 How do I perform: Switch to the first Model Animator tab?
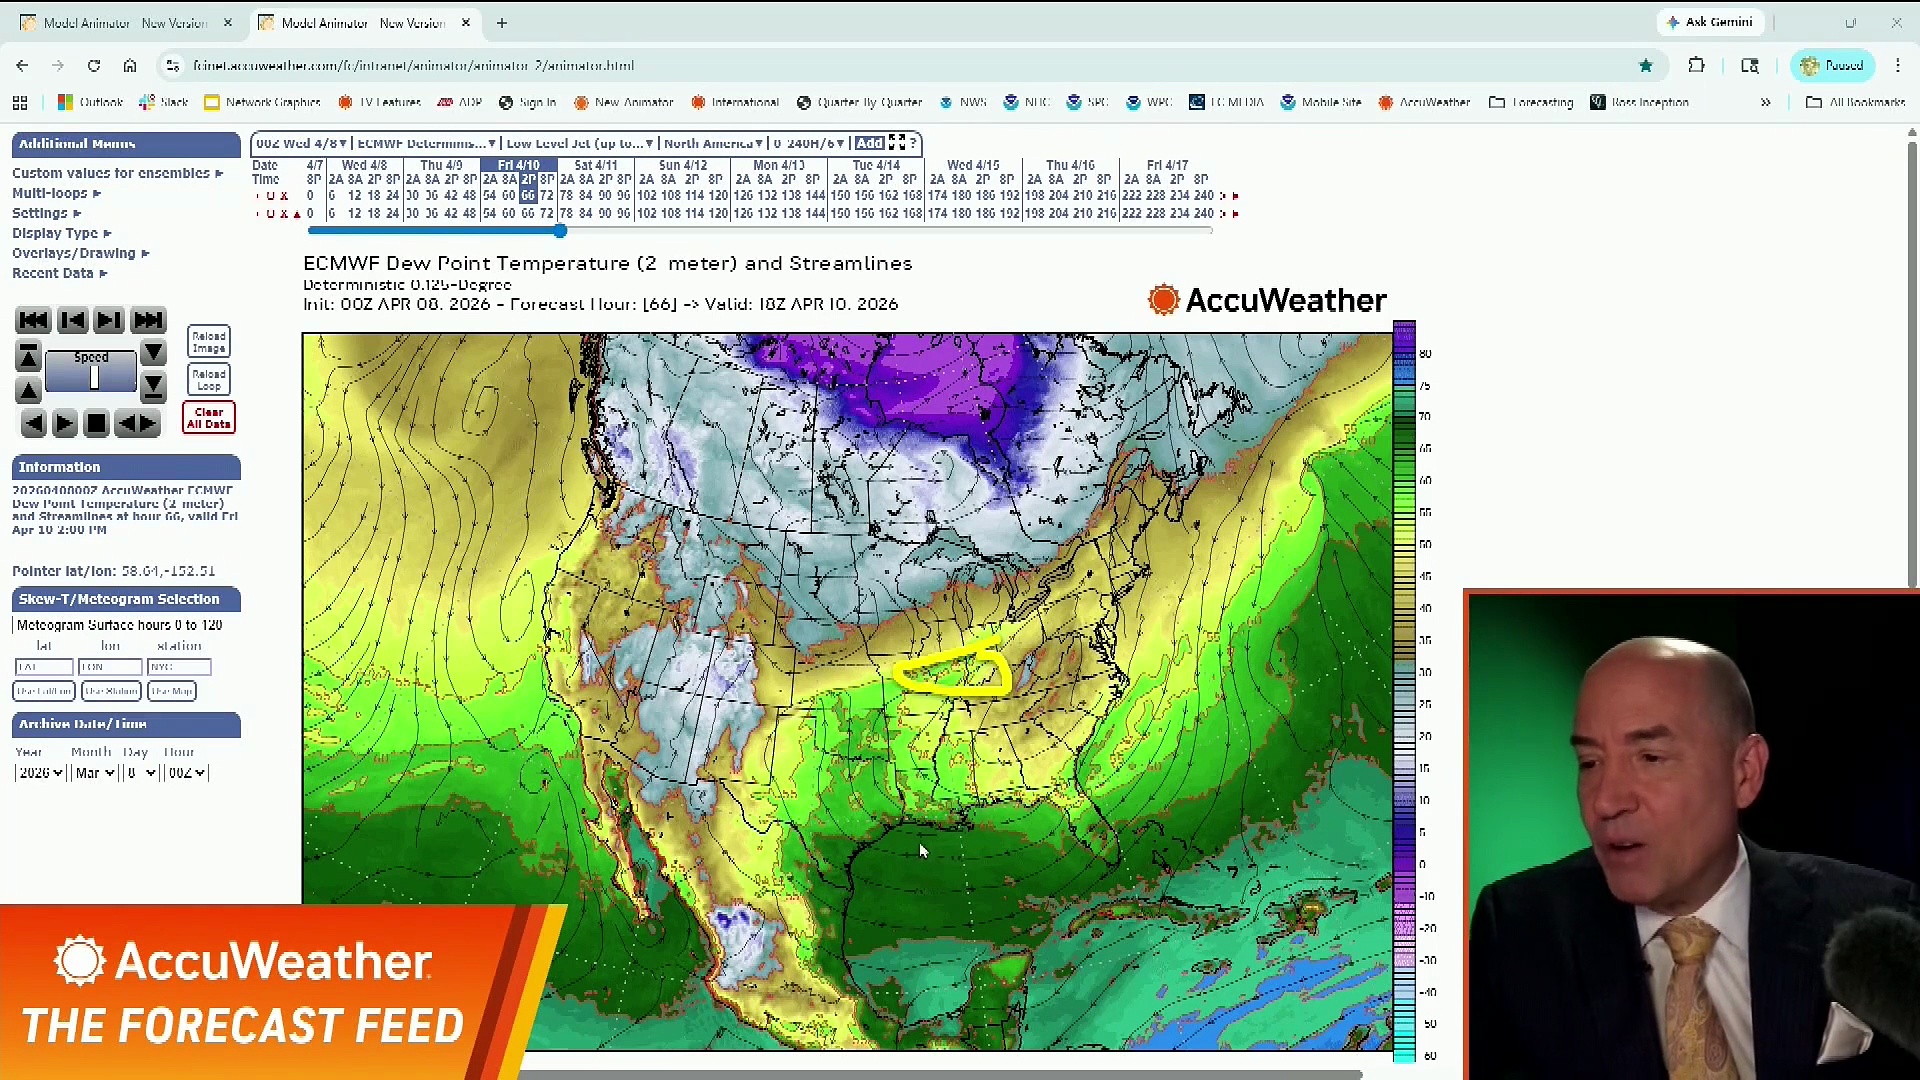[125, 23]
